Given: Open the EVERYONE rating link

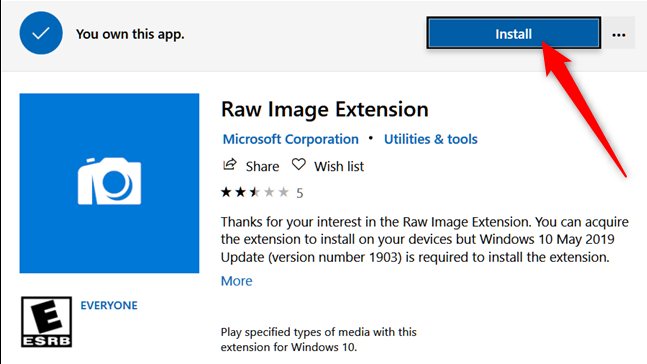Looking at the screenshot, I should [109, 305].
